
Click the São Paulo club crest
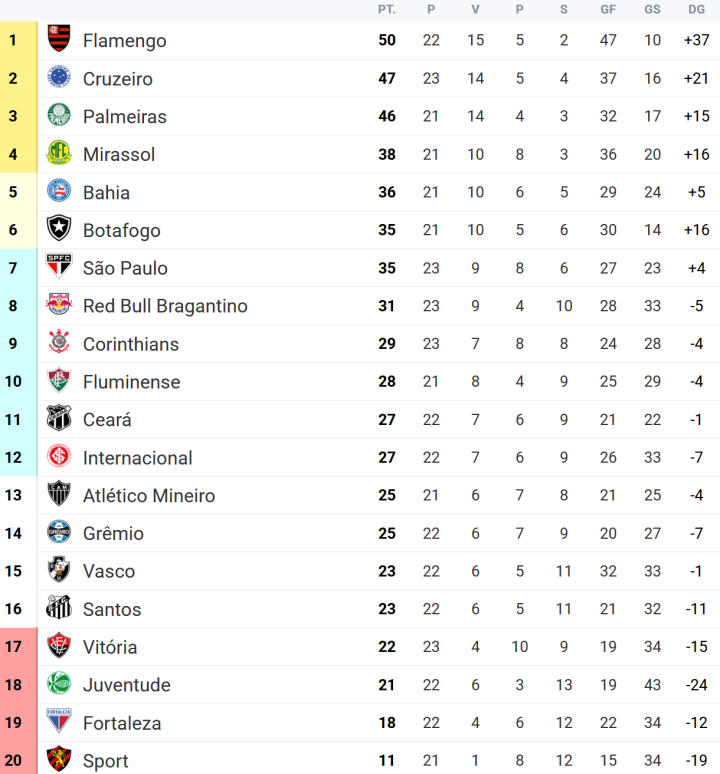tap(59, 268)
